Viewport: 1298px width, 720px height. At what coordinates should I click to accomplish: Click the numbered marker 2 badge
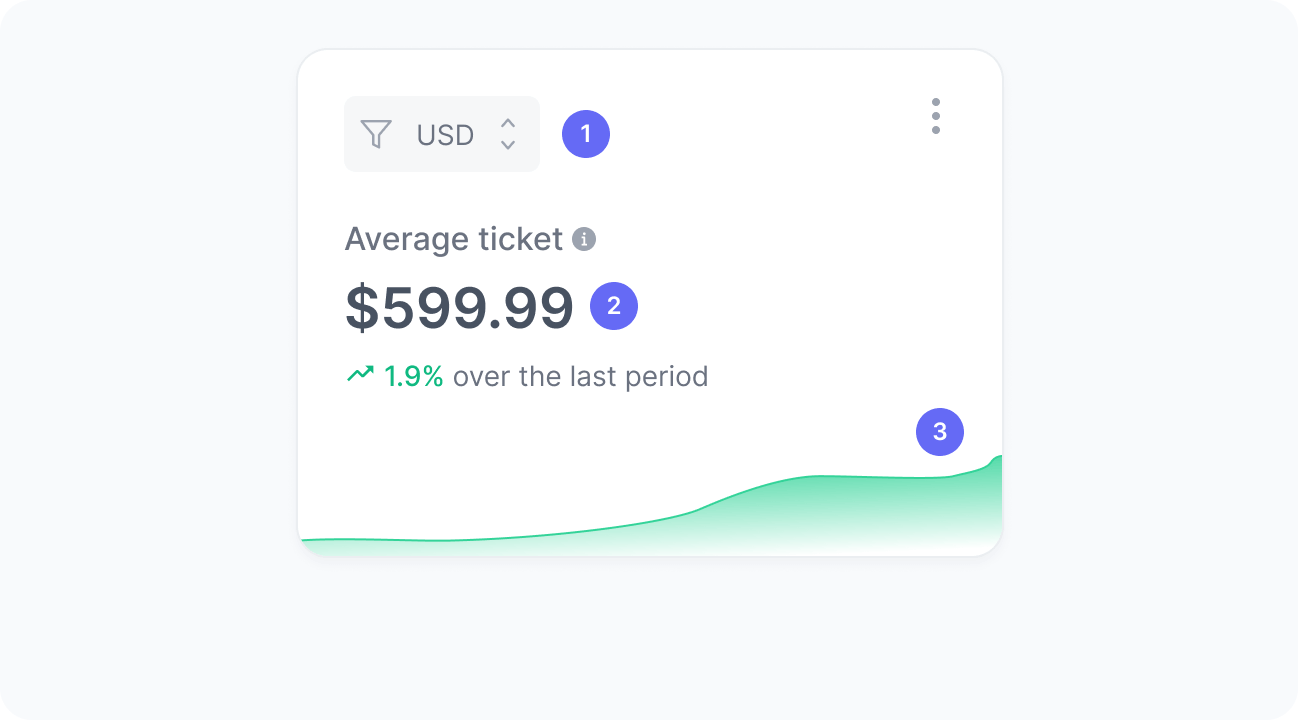pos(616,306)
